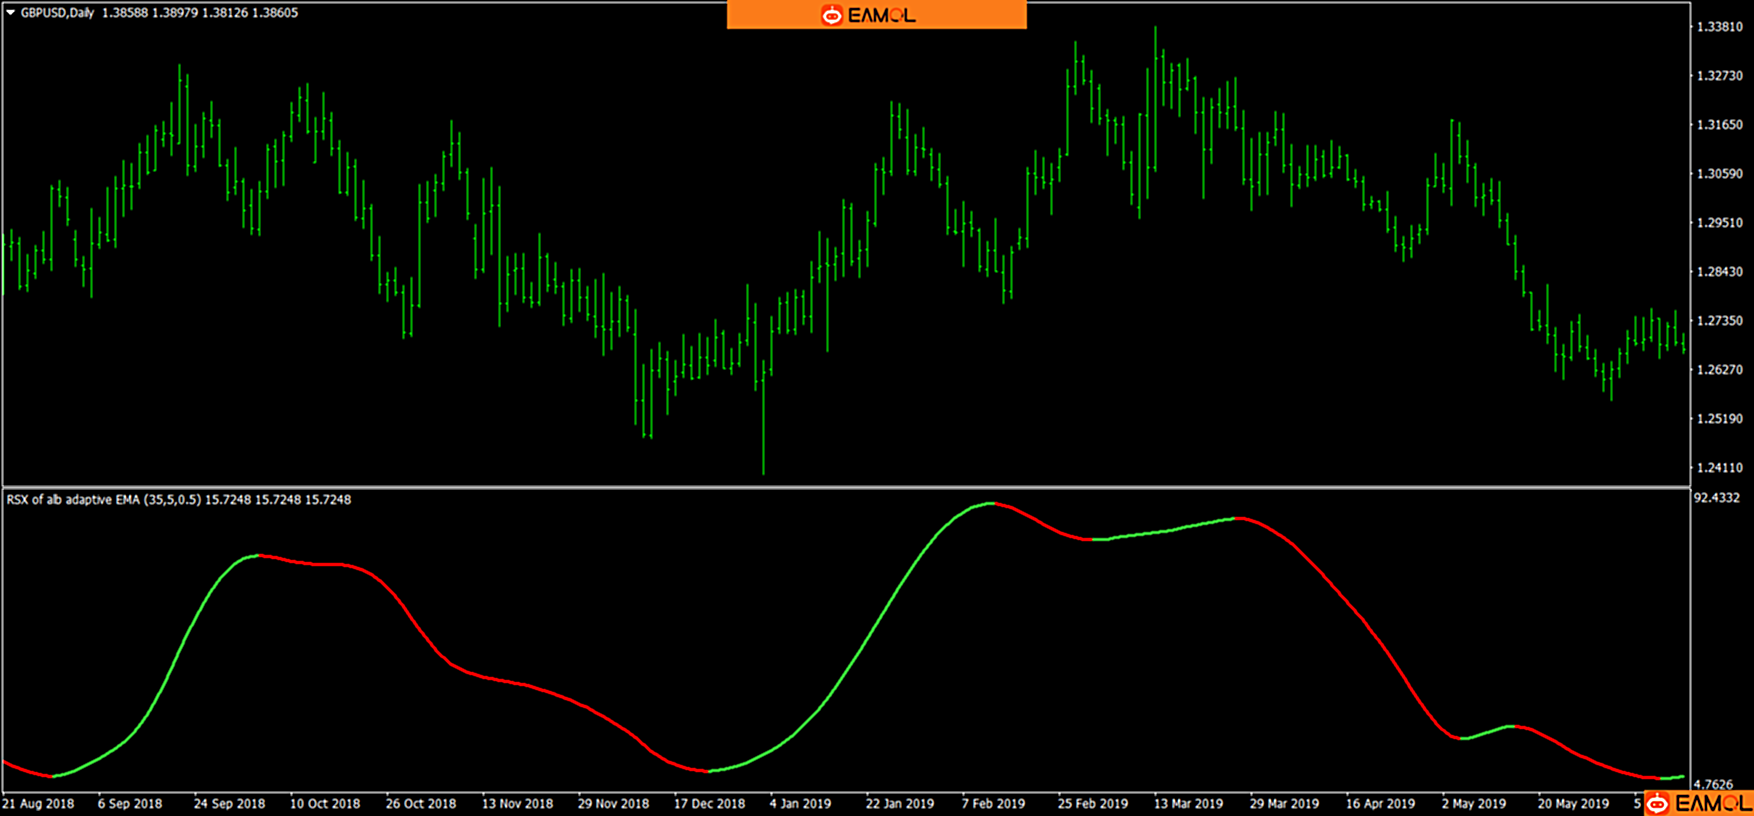Click the GBPUSD,Daily chart title
Screen dimensions: 1754x816
tap(57, 13)
